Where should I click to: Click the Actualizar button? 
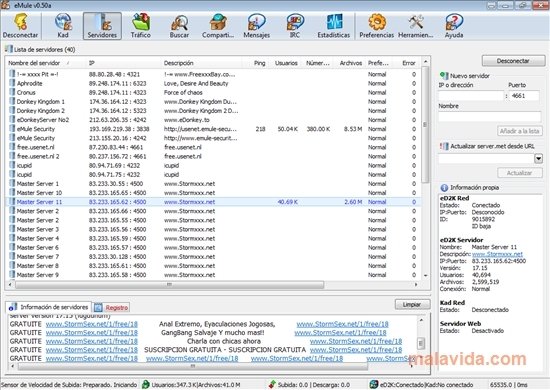click(519, 173)
